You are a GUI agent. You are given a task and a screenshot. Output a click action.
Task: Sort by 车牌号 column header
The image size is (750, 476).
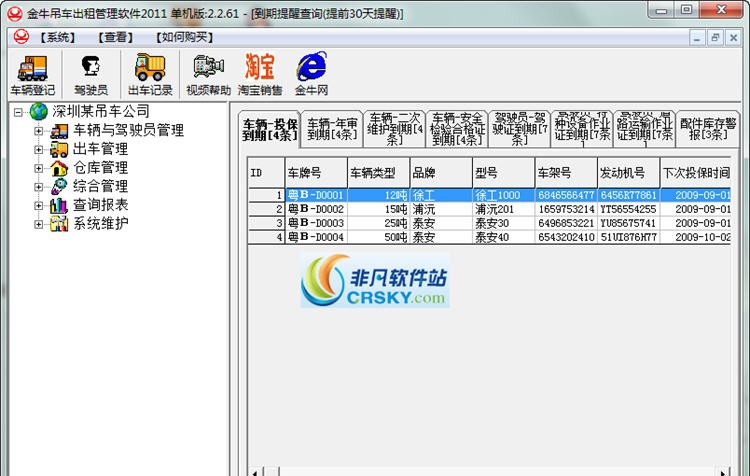click(x=316, y=173)
